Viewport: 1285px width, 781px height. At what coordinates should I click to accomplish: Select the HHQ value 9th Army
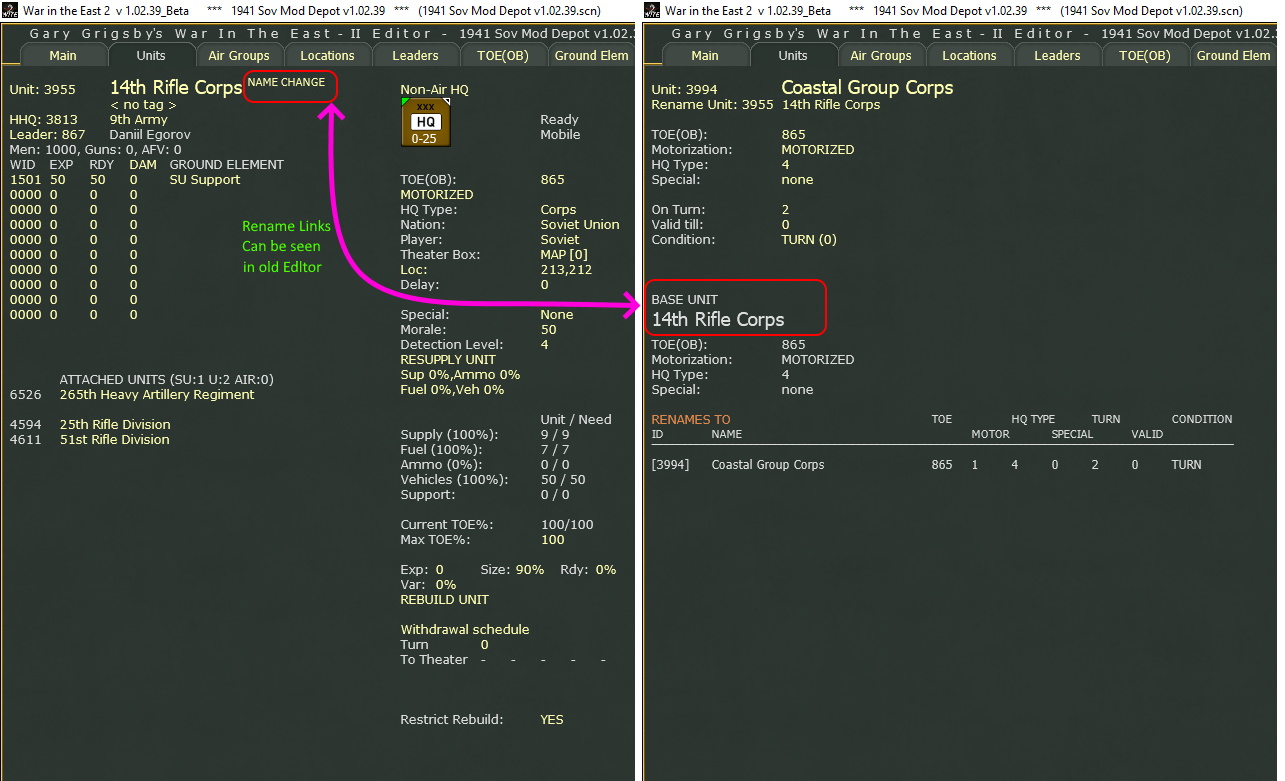point(139,120)
